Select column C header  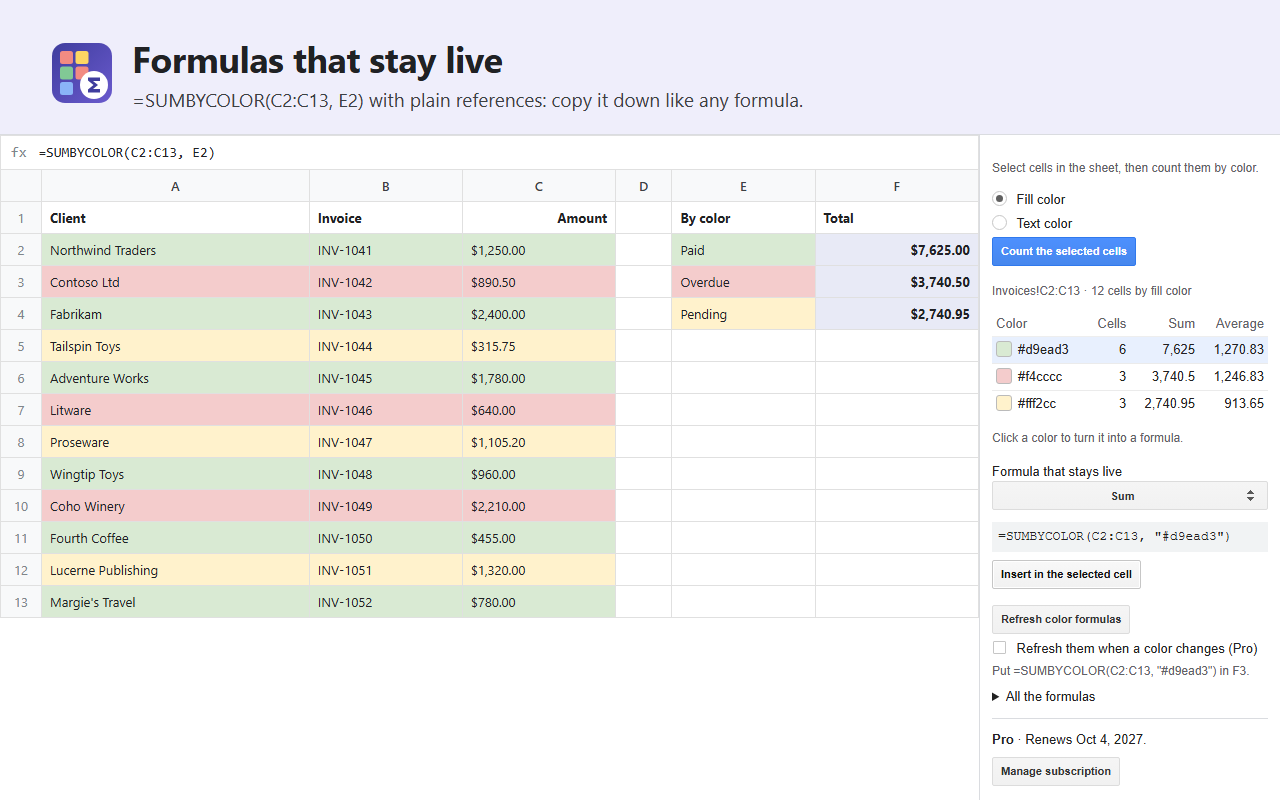[539, 186]
